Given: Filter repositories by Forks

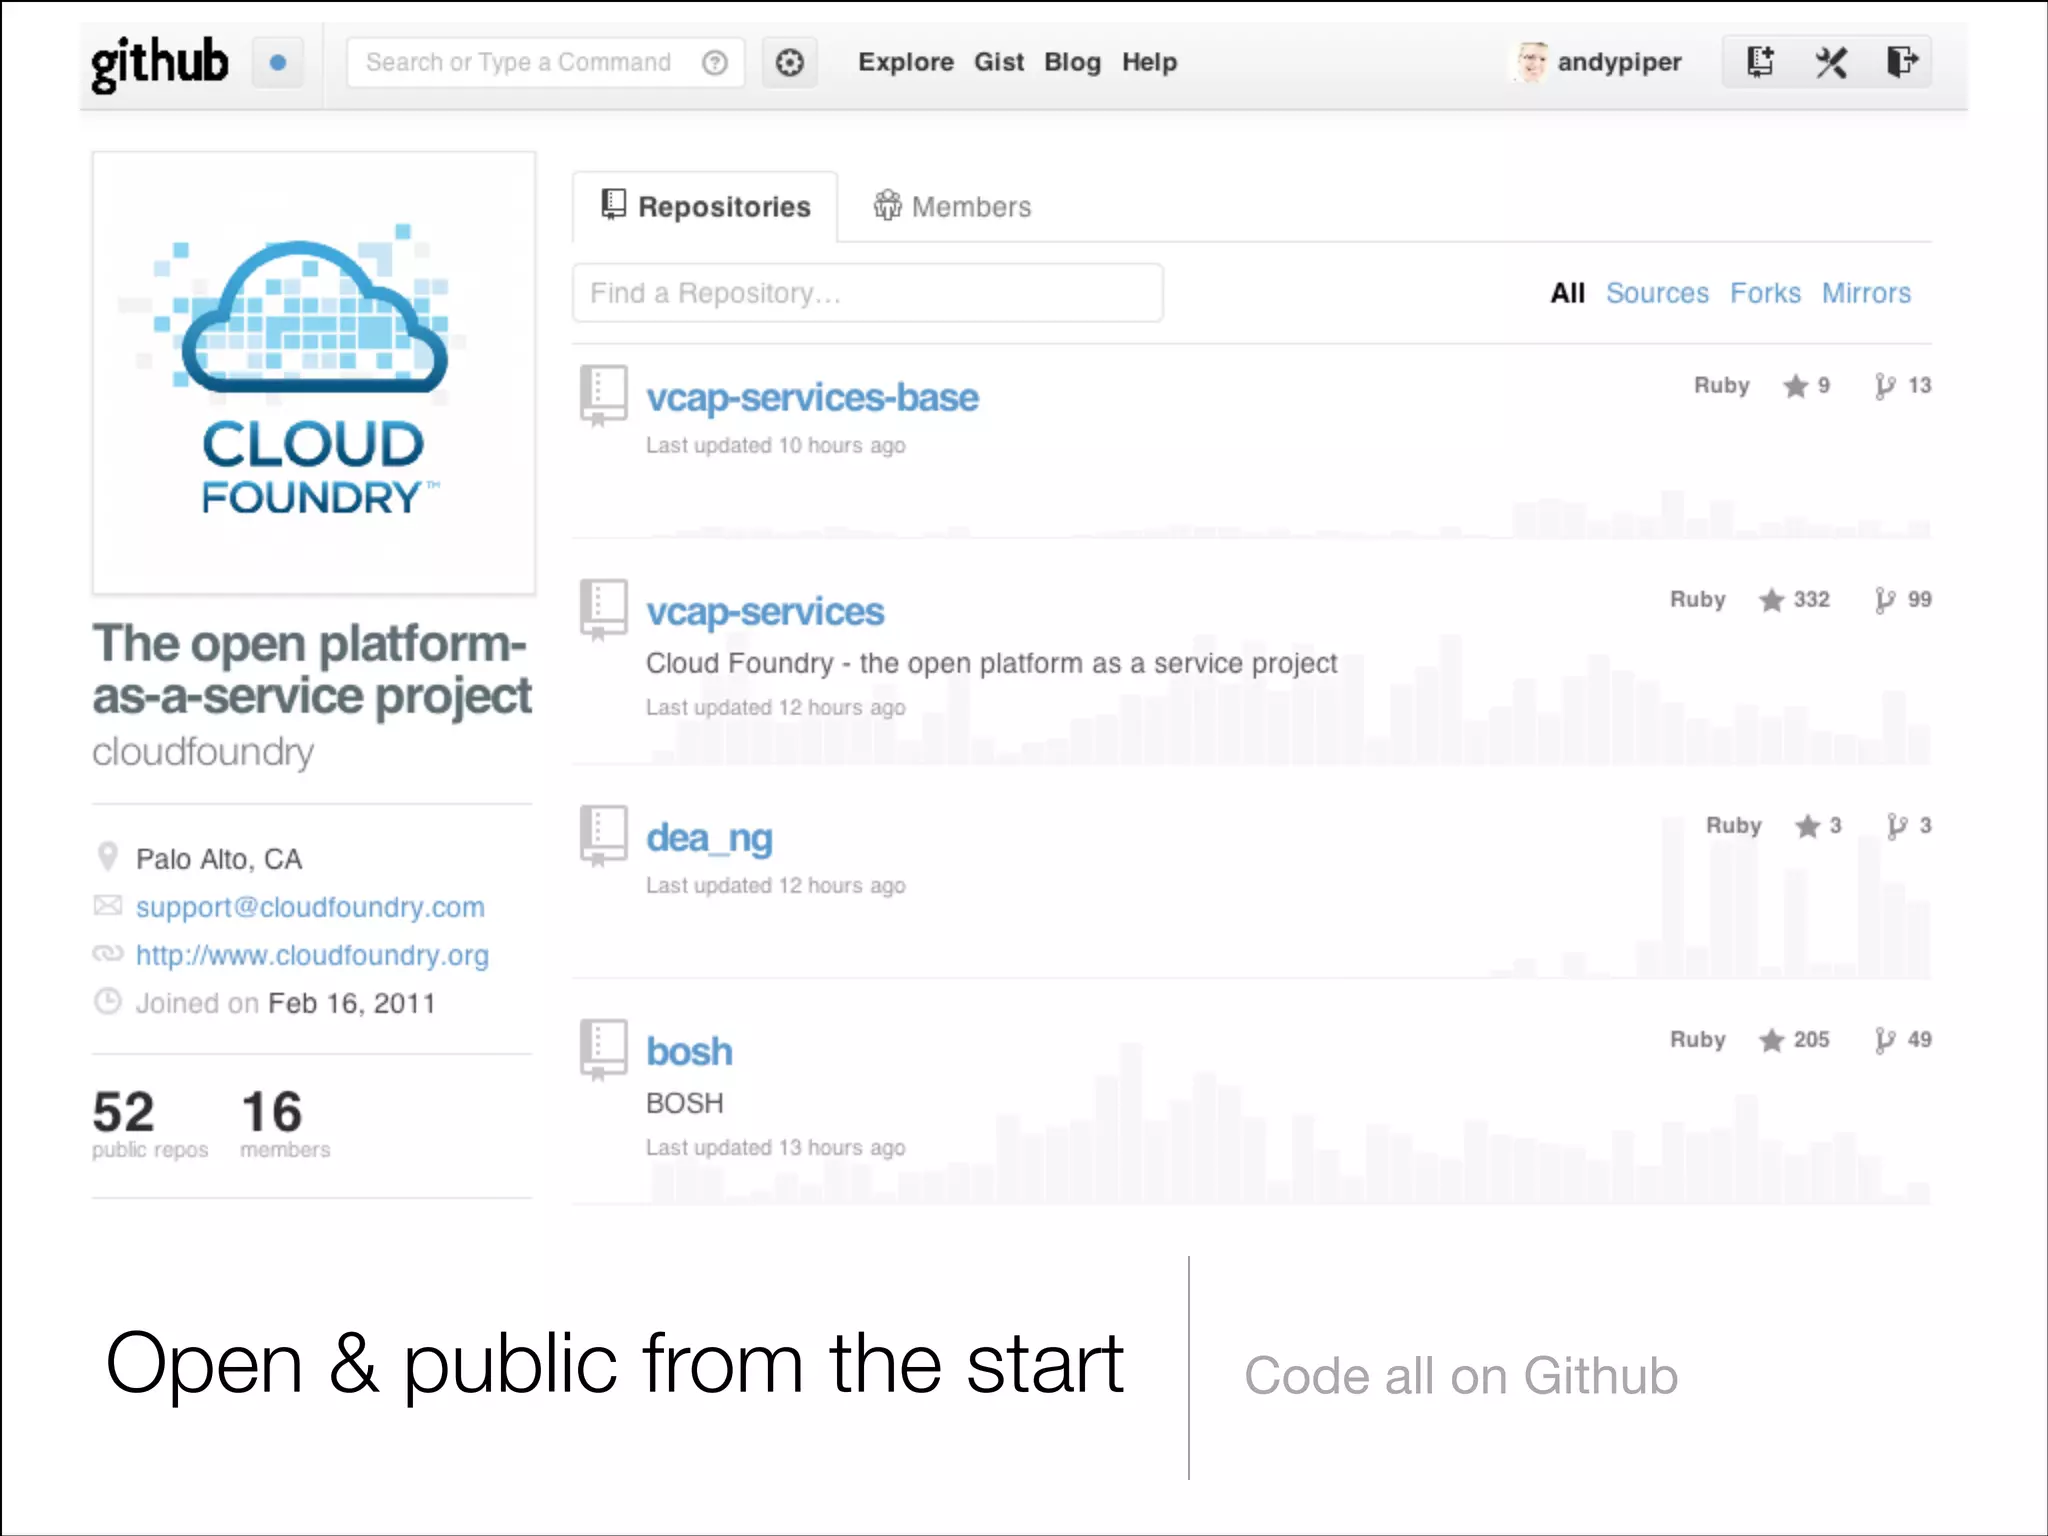Looking at the screenshot, I should click(1765, 293).
